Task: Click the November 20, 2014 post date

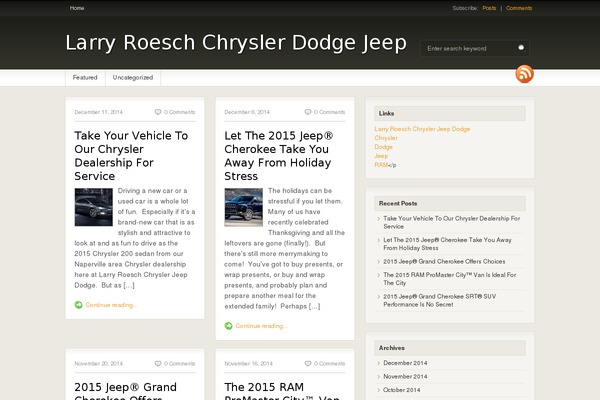Action: 98,364
